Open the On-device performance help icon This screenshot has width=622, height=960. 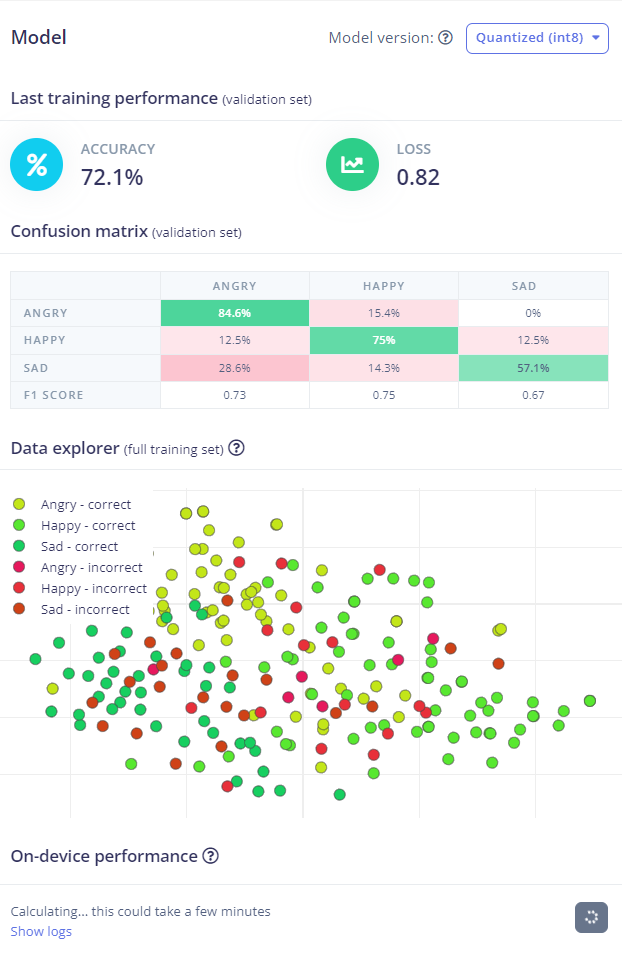211,856
